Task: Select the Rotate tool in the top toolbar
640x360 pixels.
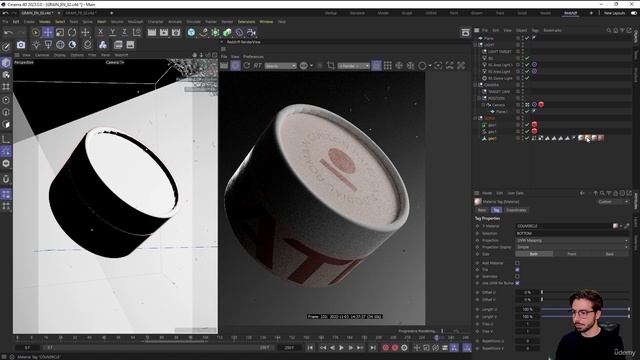Action: [72, 32]
